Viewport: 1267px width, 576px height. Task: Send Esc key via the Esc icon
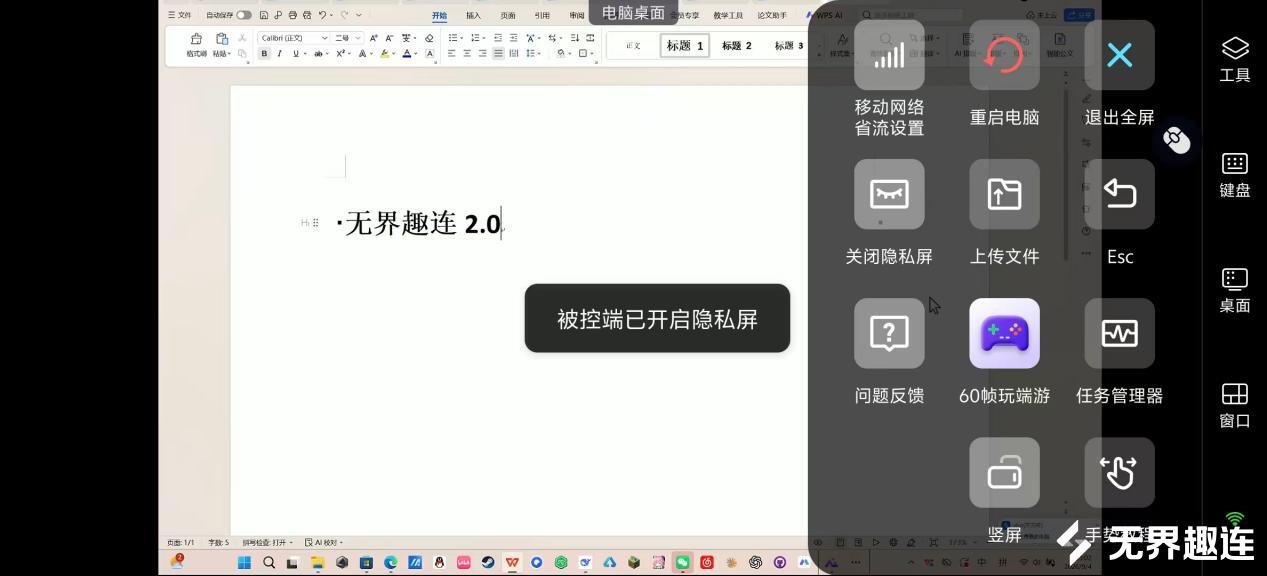click(1119, 194)
